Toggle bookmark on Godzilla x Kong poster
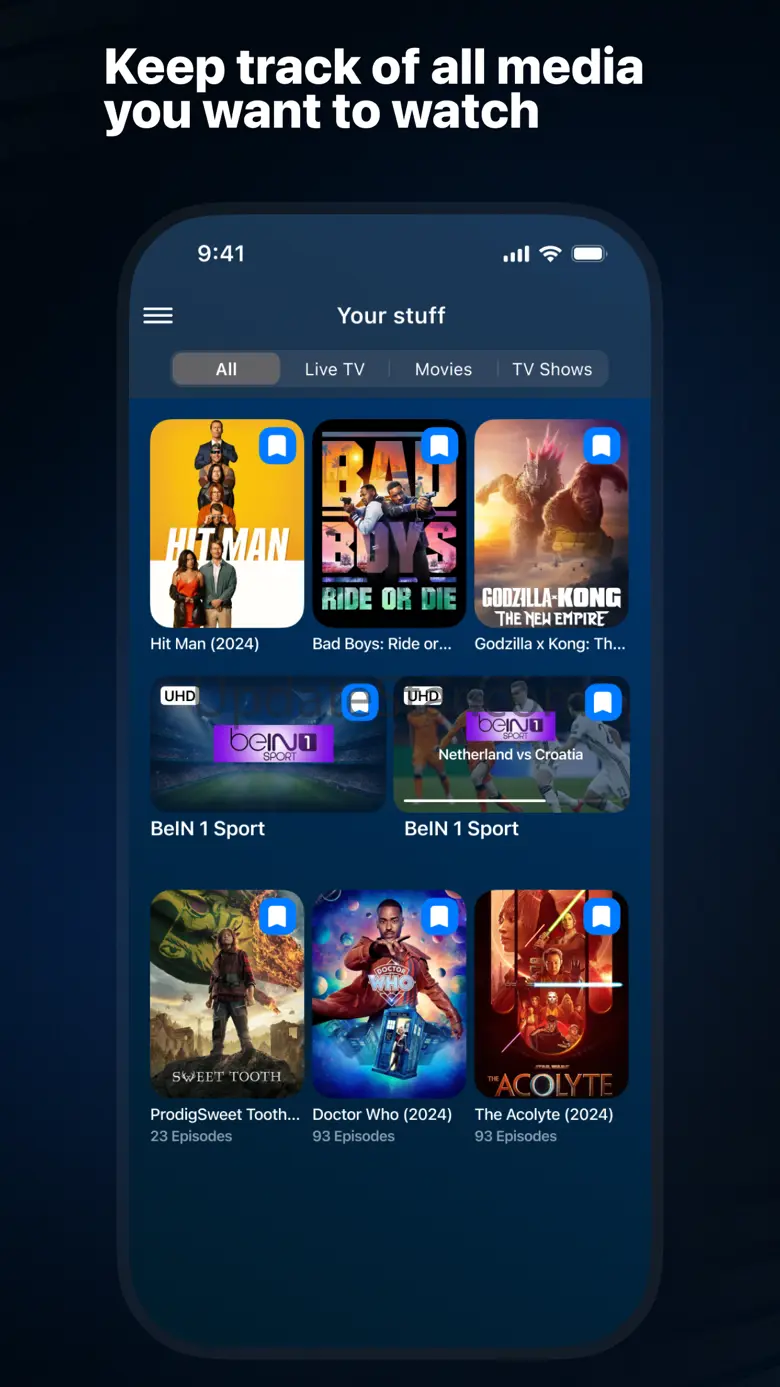This screenshot has width=780, height=1387. pyautogui.click(x=601, y=446)
